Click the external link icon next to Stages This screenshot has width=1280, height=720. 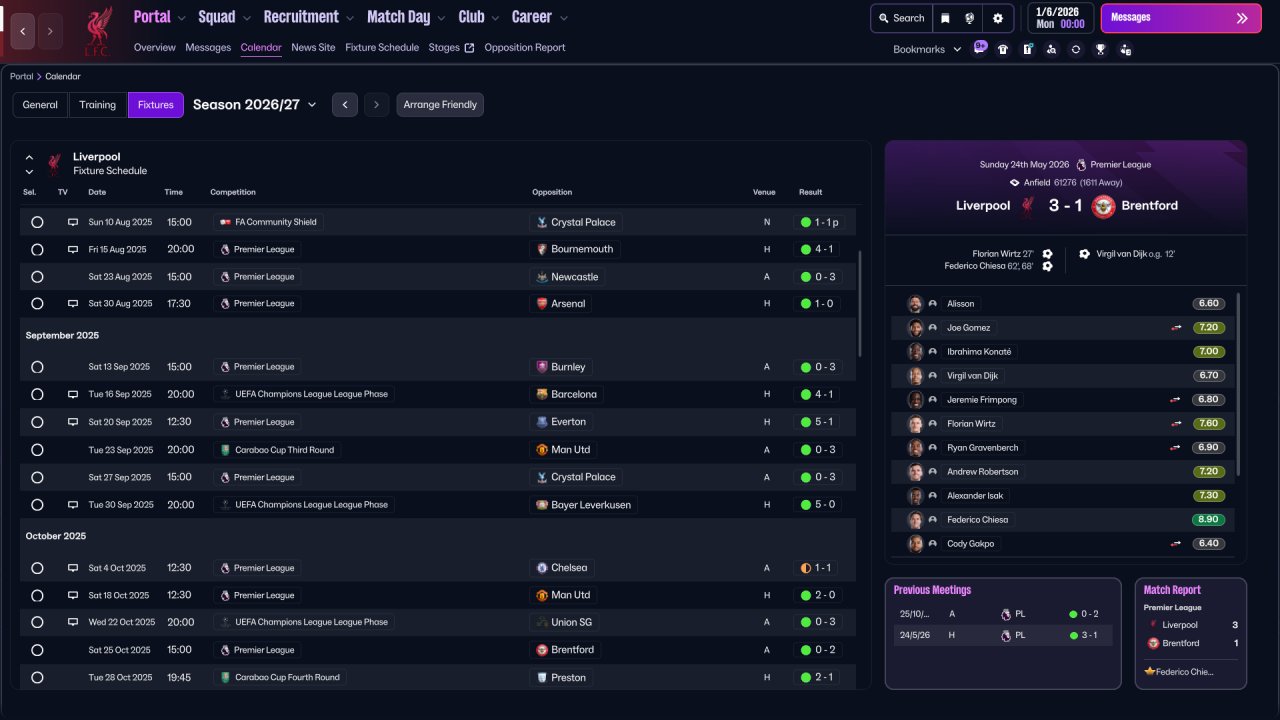[469, 48]
